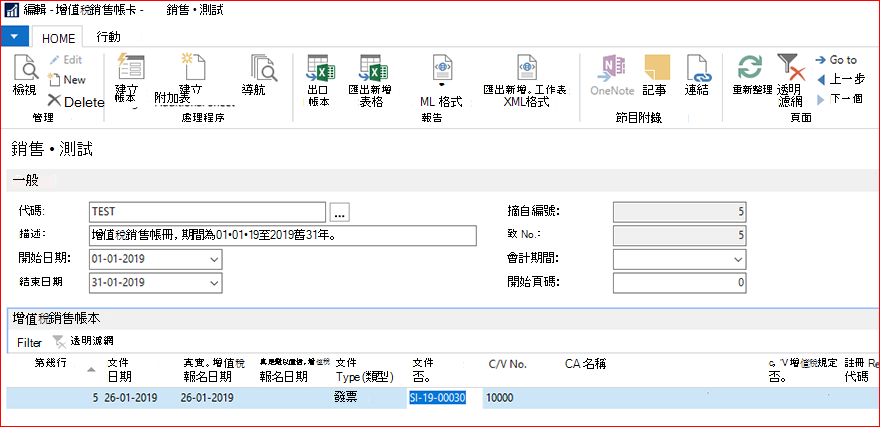Click the 代碼 field containing TEST

tap(207, 212)
